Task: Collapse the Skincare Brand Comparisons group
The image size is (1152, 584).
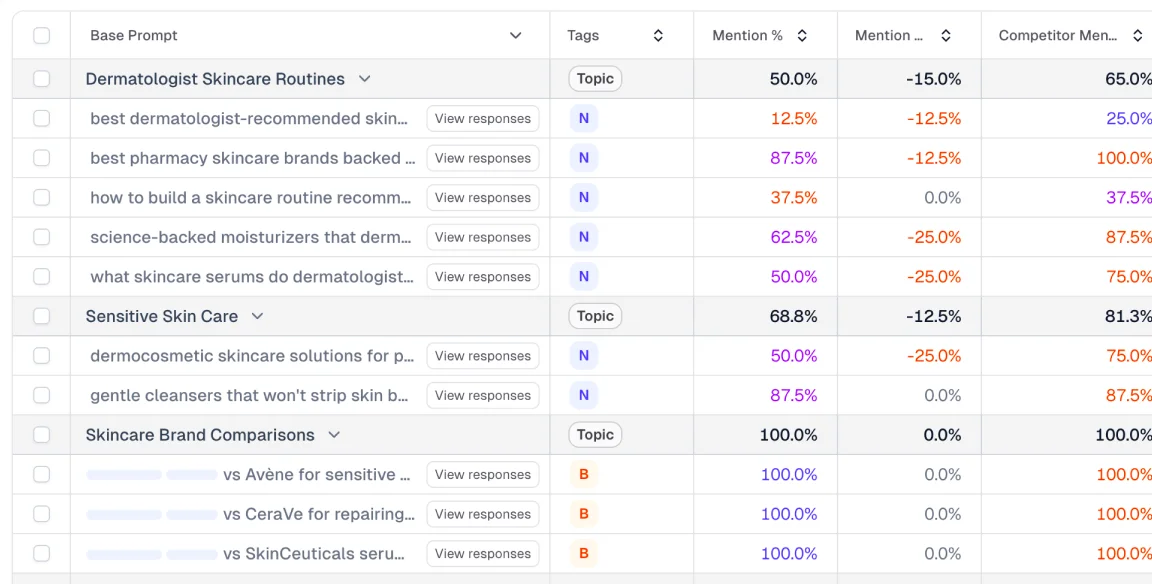Action: point(334,435)
